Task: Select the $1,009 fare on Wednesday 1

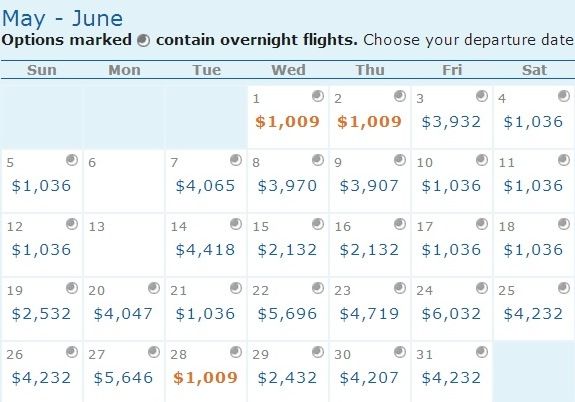Action: (x=288, y=122)
